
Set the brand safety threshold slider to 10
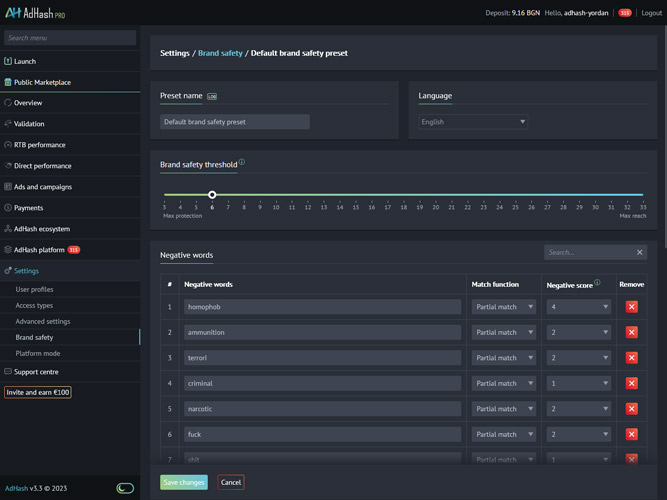pos(275,195)
